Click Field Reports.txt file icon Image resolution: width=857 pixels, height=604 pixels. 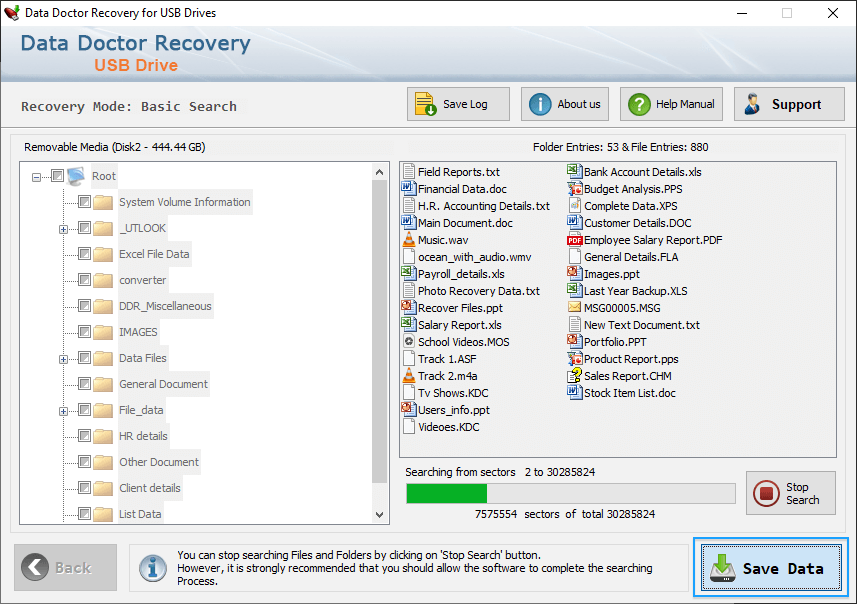[x=409, y=172]
